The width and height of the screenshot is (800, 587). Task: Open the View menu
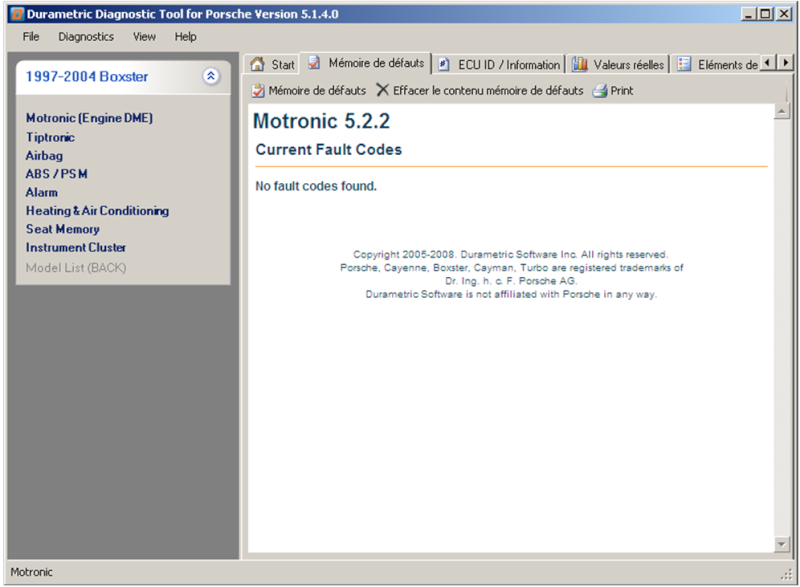click(x=144, y=37)
